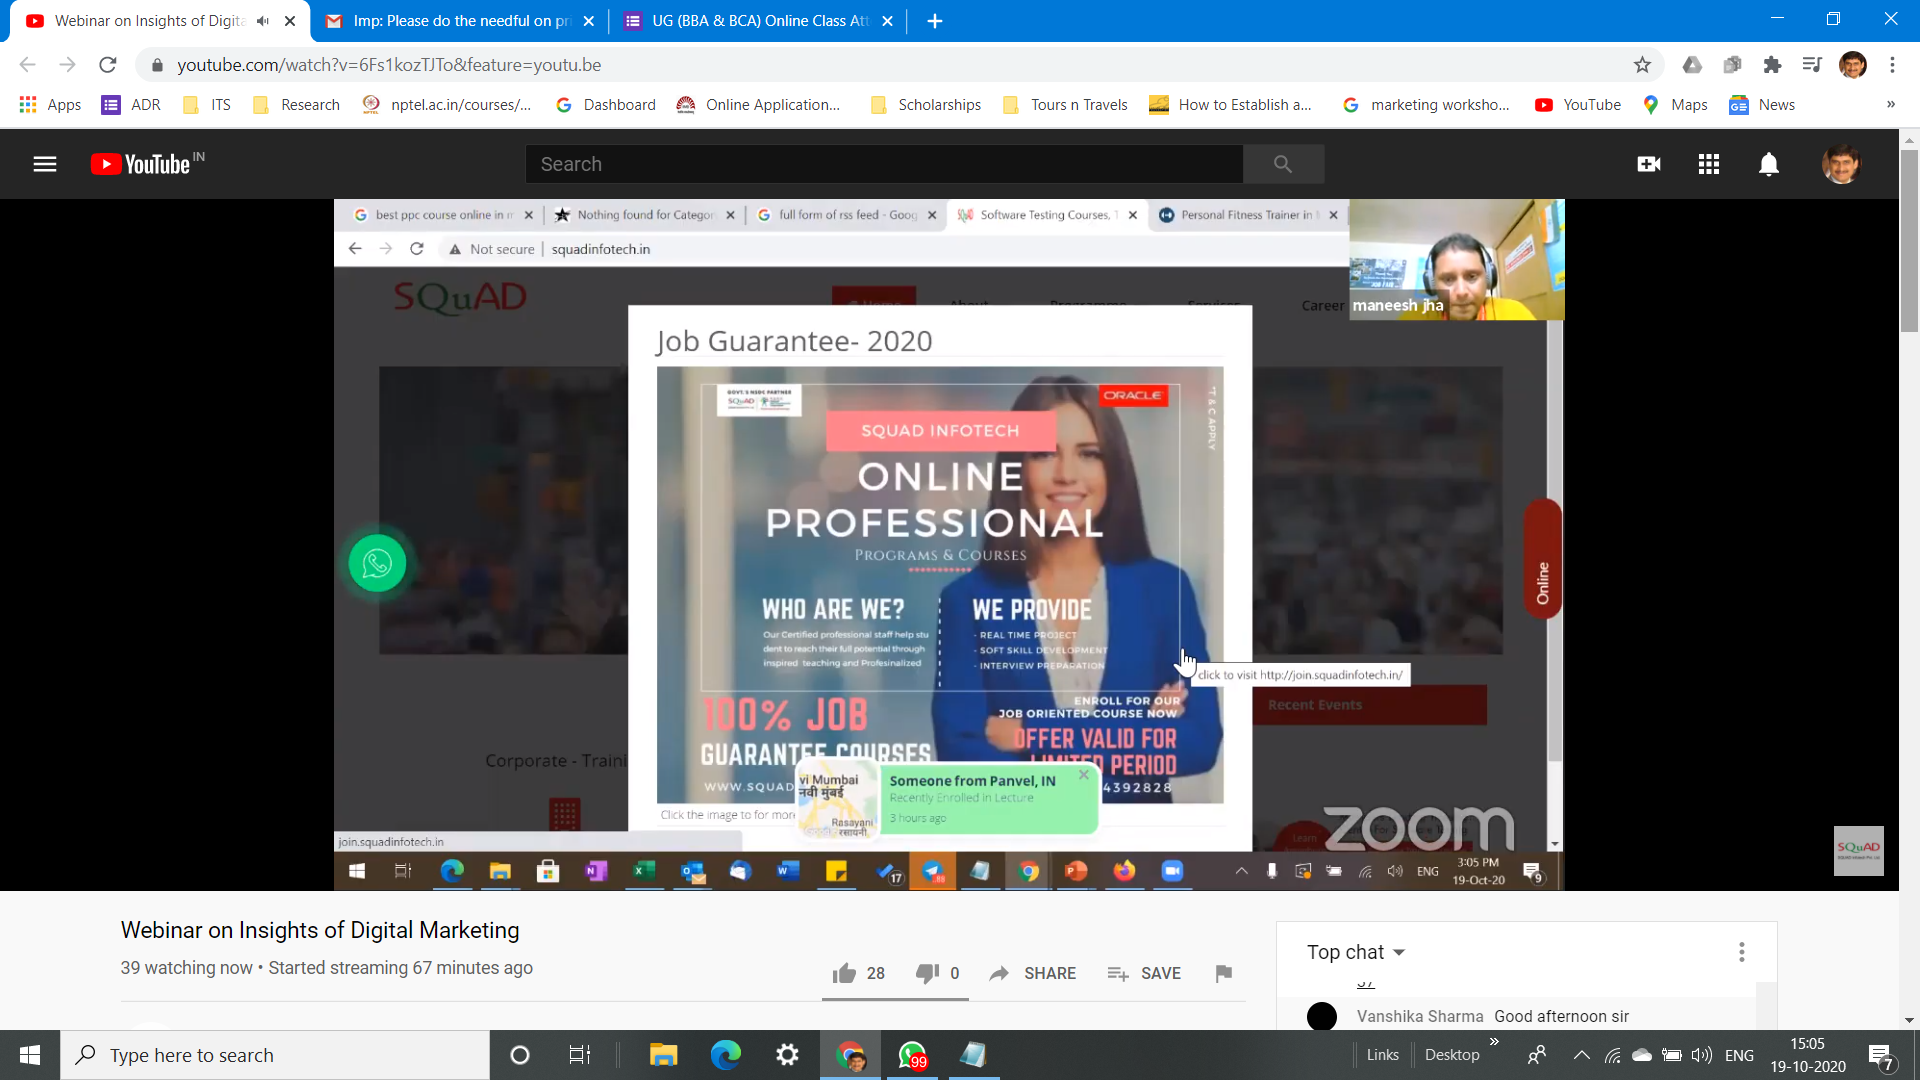Screen dimensions: 1920x1080
Task: Dislike the video with thumbs down
Action: click(x=927, y=973)
